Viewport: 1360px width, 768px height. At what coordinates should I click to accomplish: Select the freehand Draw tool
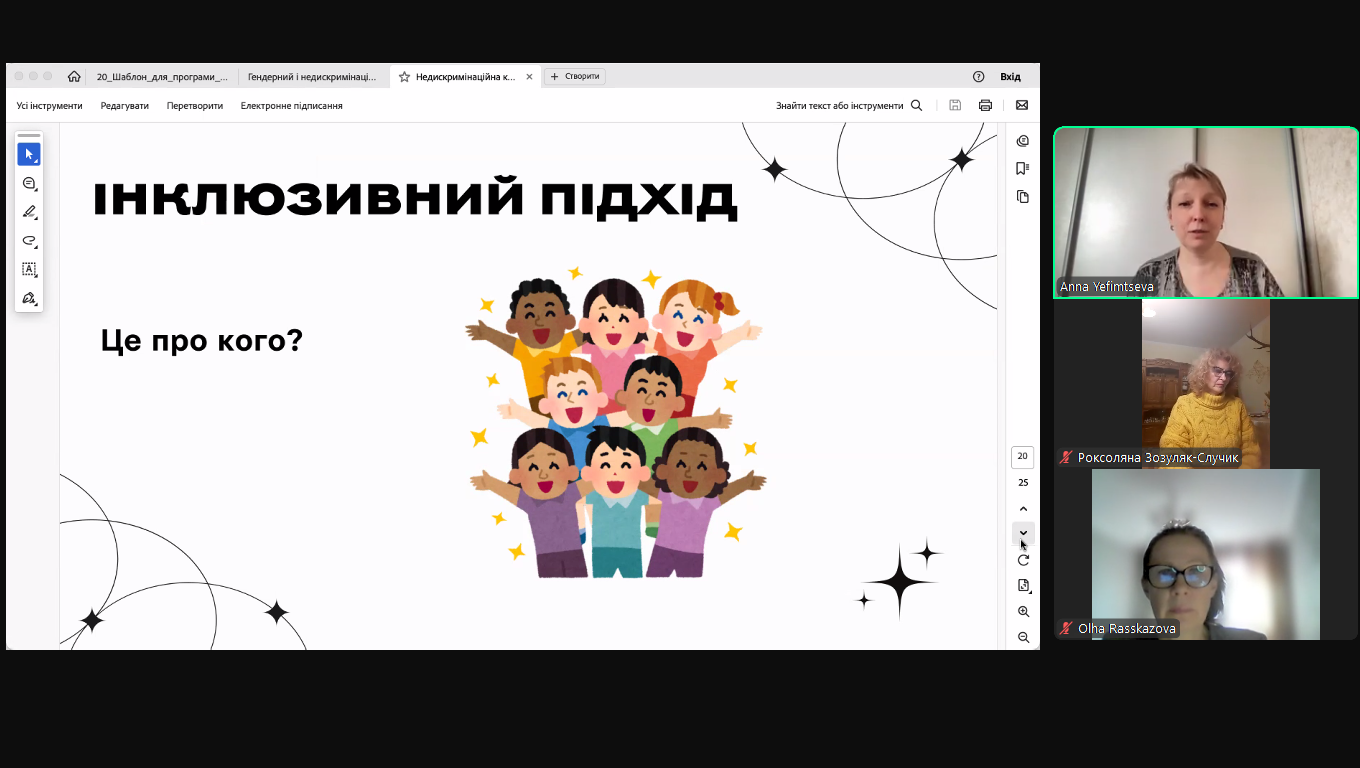pyautogui.click(x=29, y=241)
